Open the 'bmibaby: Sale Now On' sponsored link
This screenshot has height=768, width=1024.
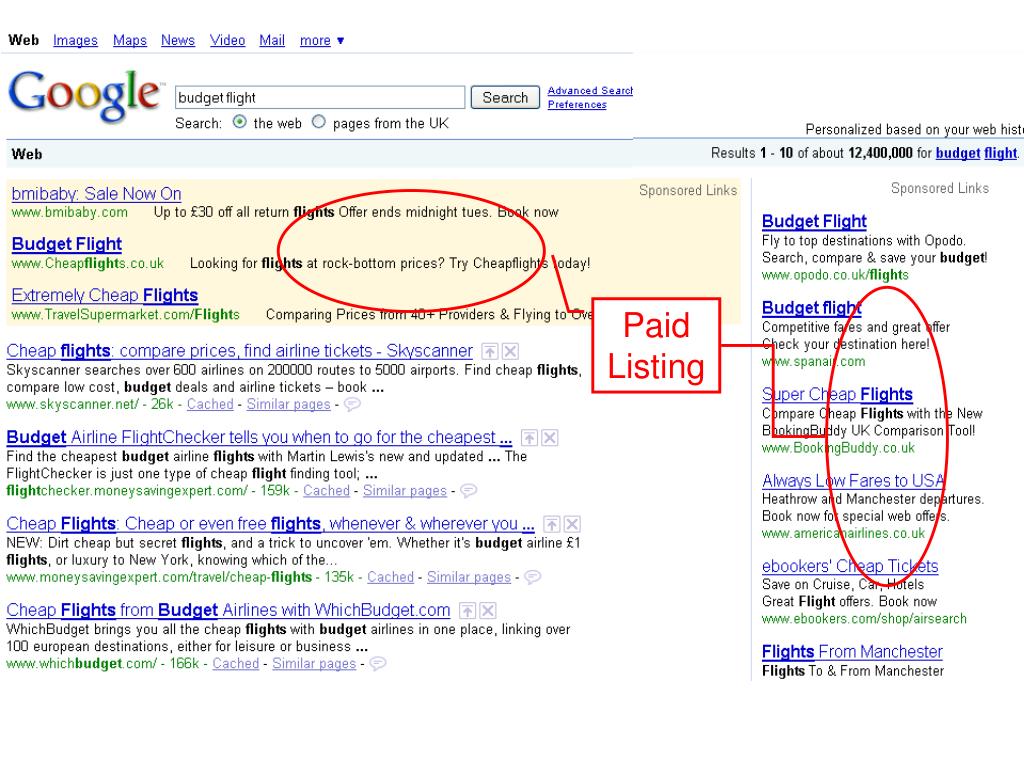coord(96,194)
